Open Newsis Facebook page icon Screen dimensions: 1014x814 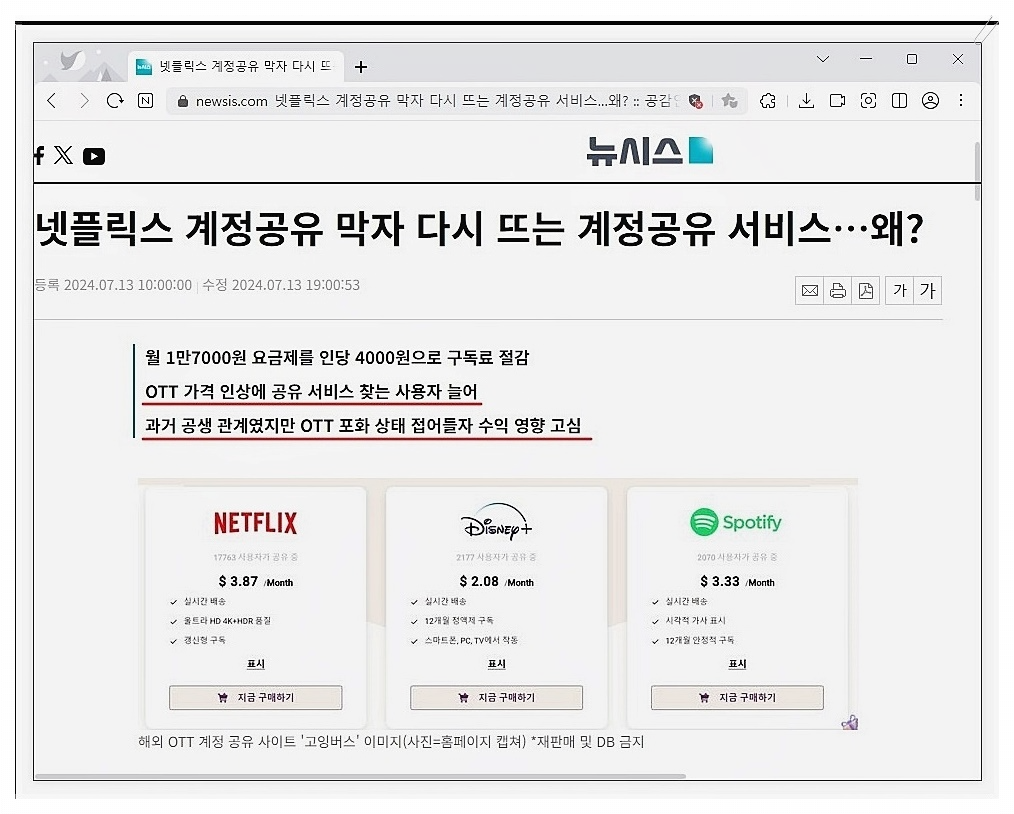point(39,155)
